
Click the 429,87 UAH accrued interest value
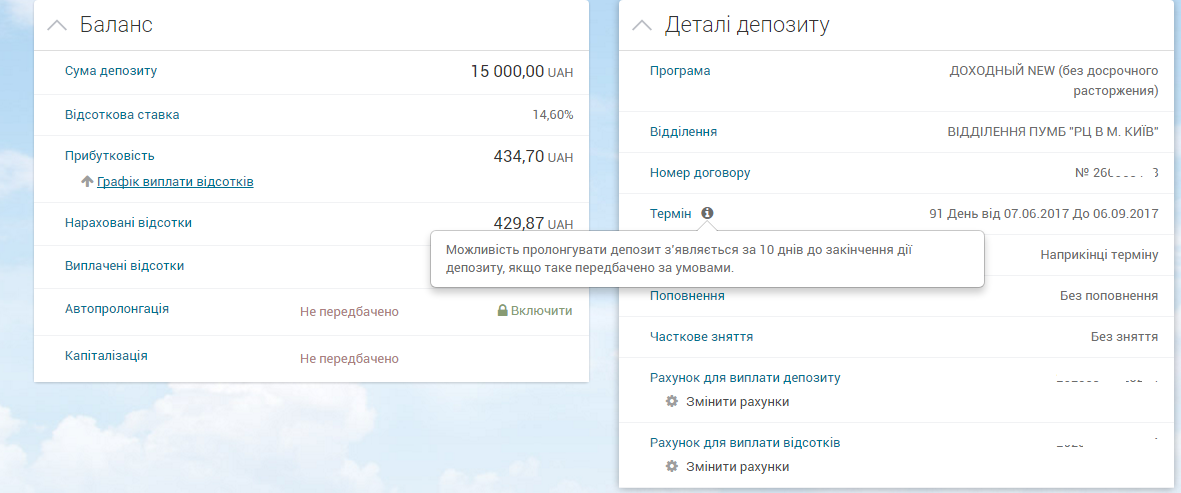coord(533,224)
